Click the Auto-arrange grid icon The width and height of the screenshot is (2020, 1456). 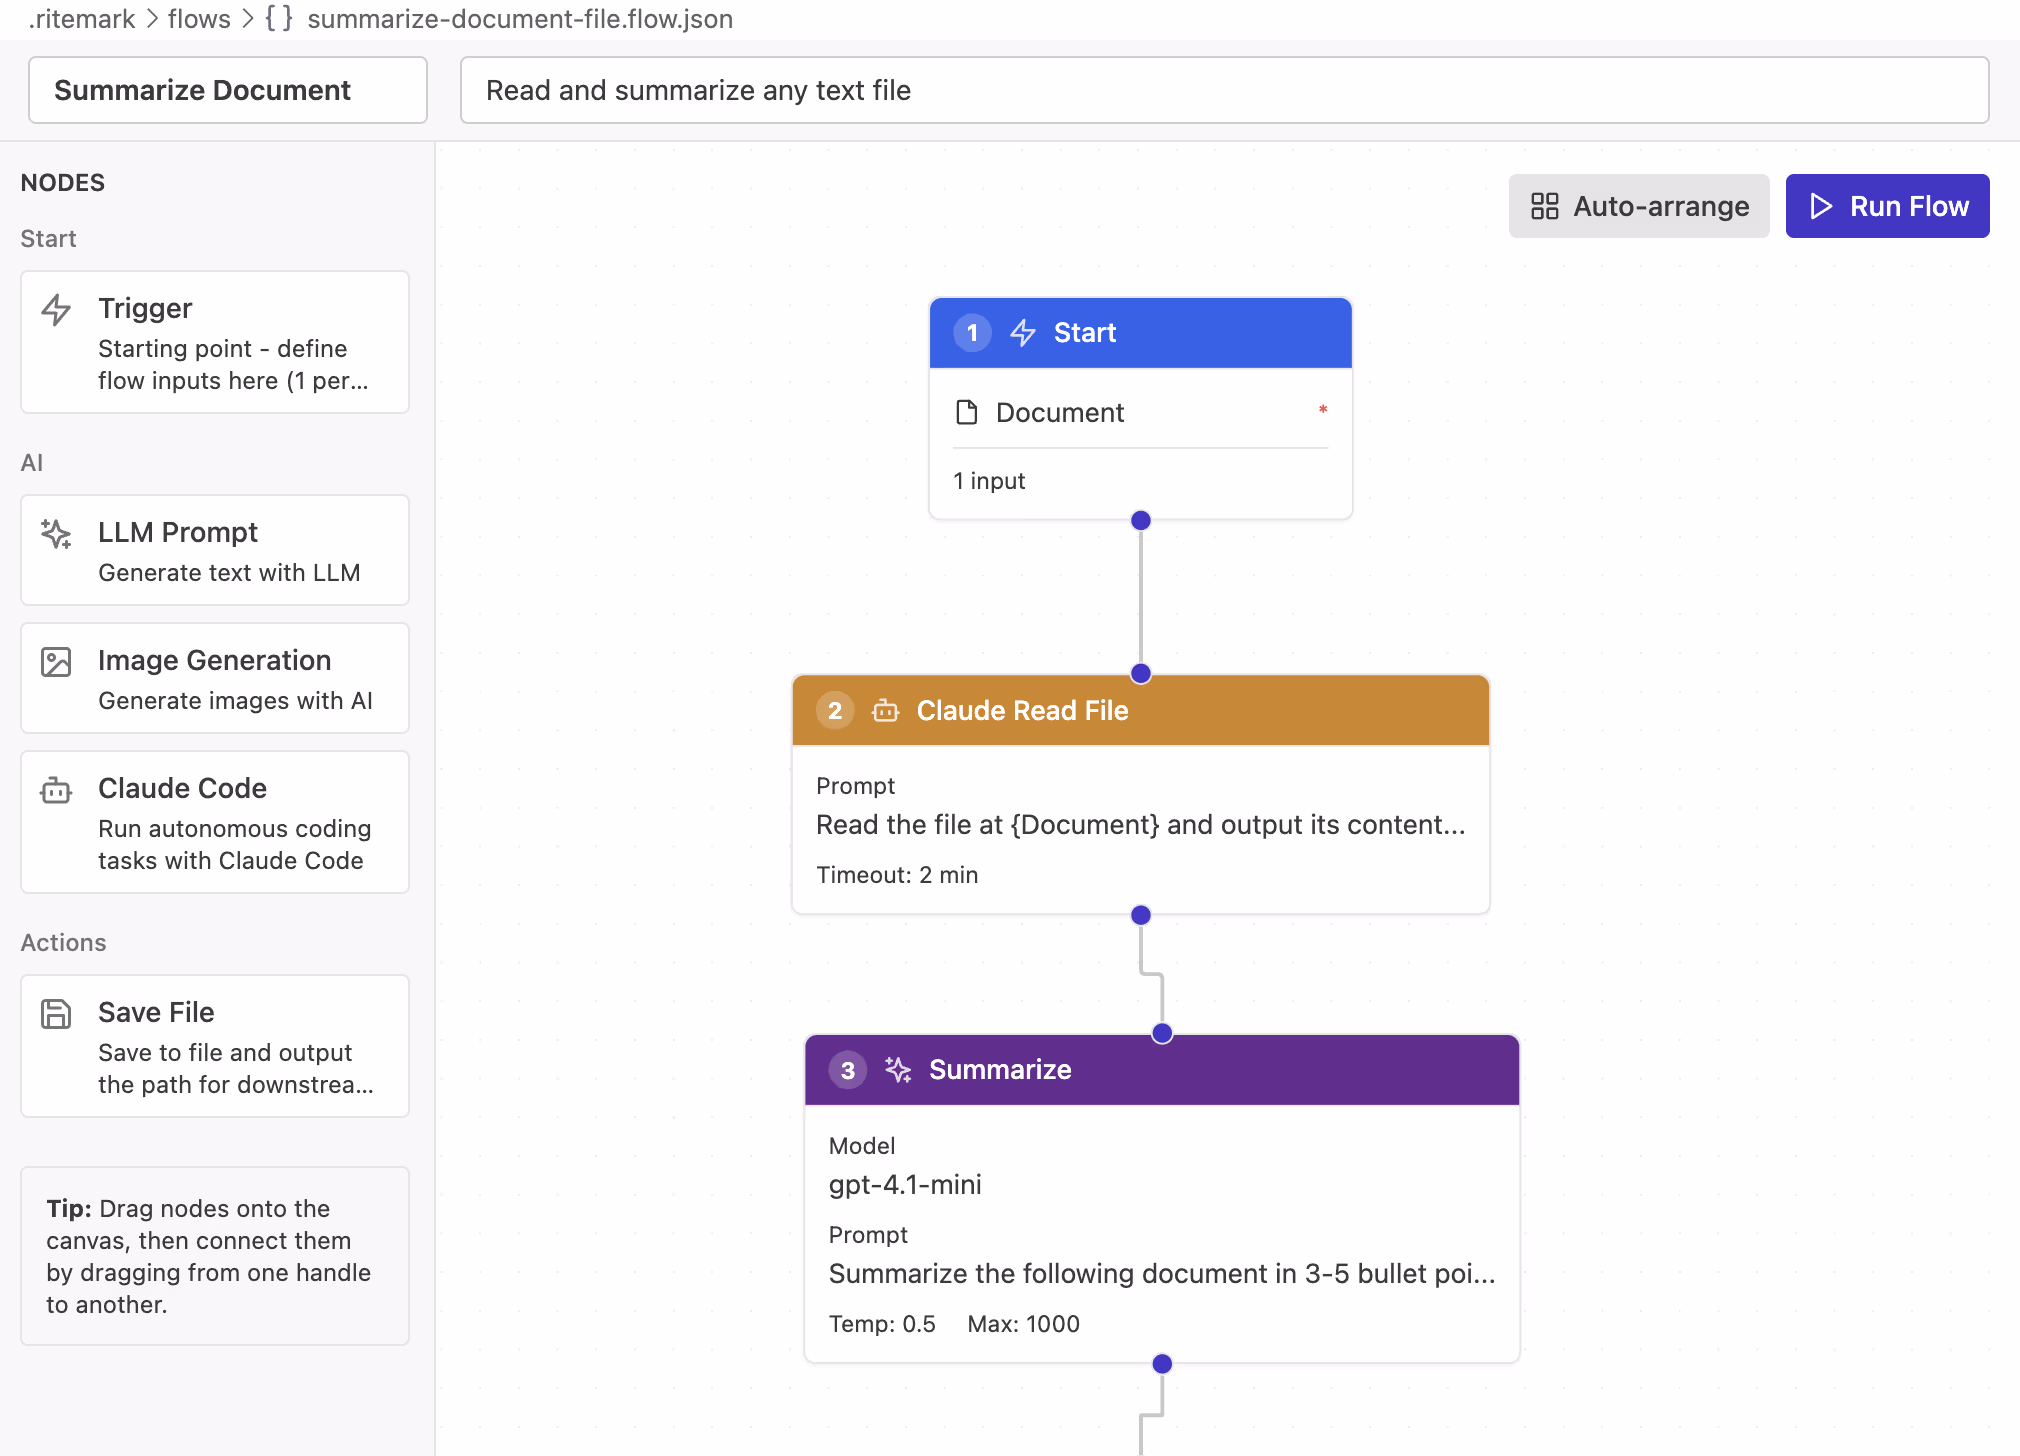(1545, 206)
